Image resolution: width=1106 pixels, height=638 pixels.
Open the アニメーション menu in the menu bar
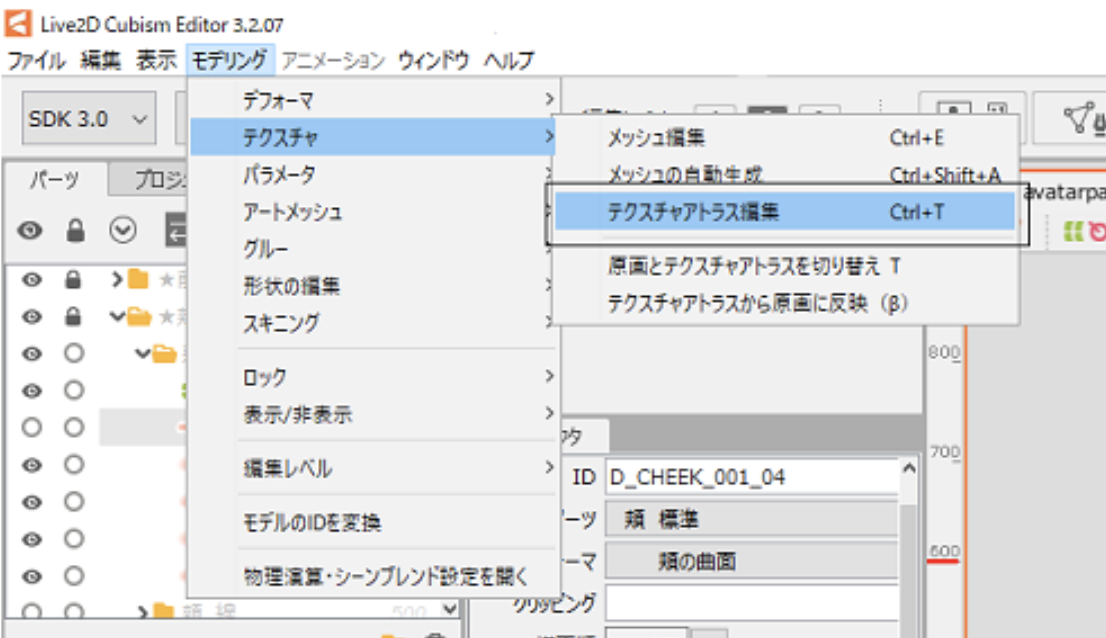333,60
